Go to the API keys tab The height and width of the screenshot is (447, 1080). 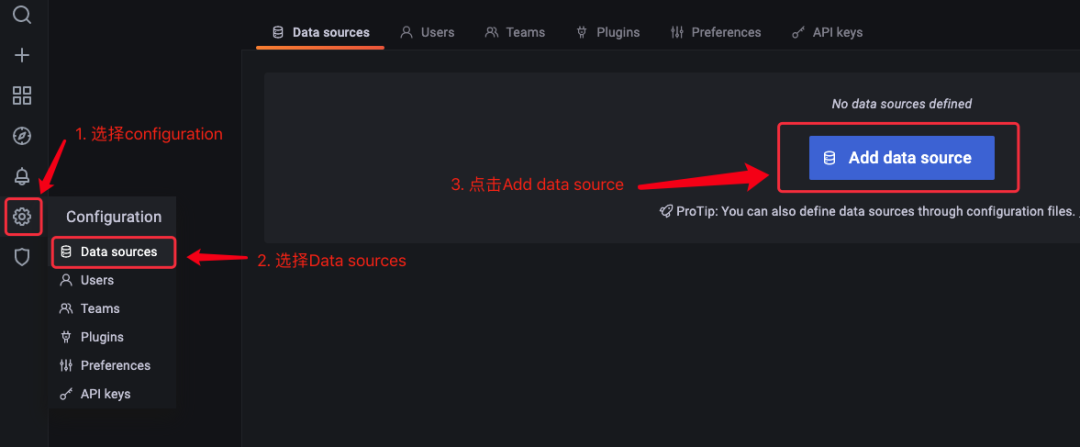click(827, 32)
